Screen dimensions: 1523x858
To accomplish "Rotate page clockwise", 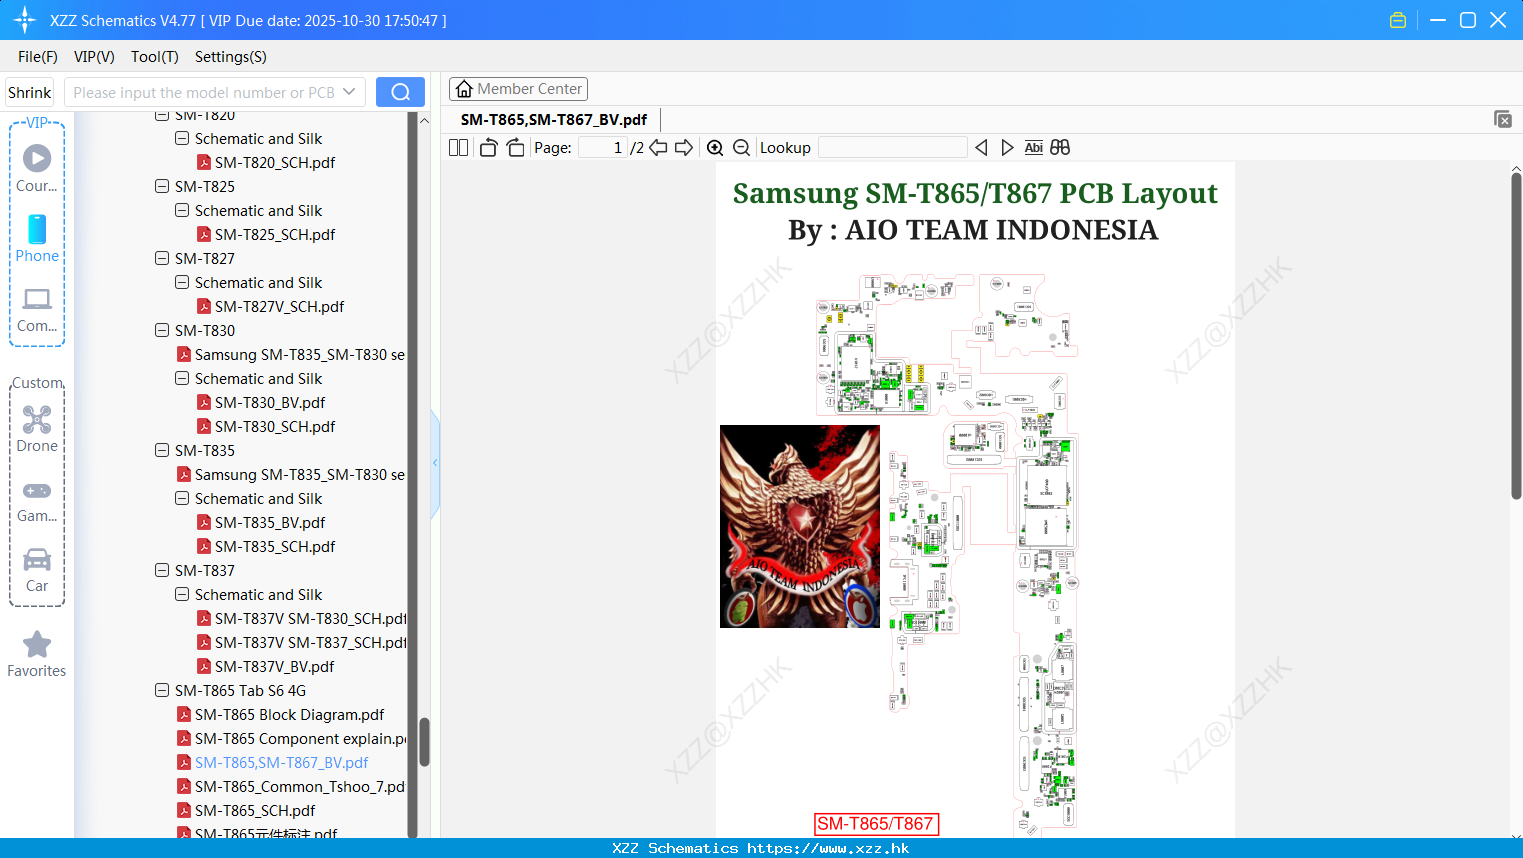I will 515,147.
